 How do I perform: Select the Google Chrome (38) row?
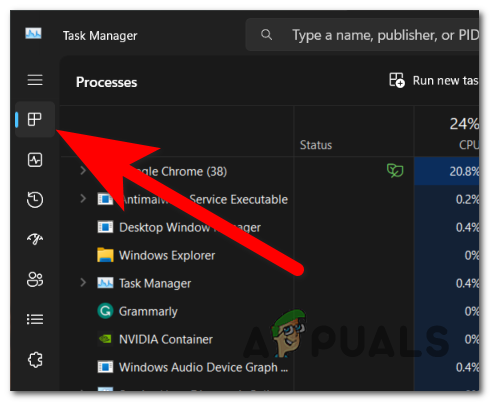click(x=269, y=171)
